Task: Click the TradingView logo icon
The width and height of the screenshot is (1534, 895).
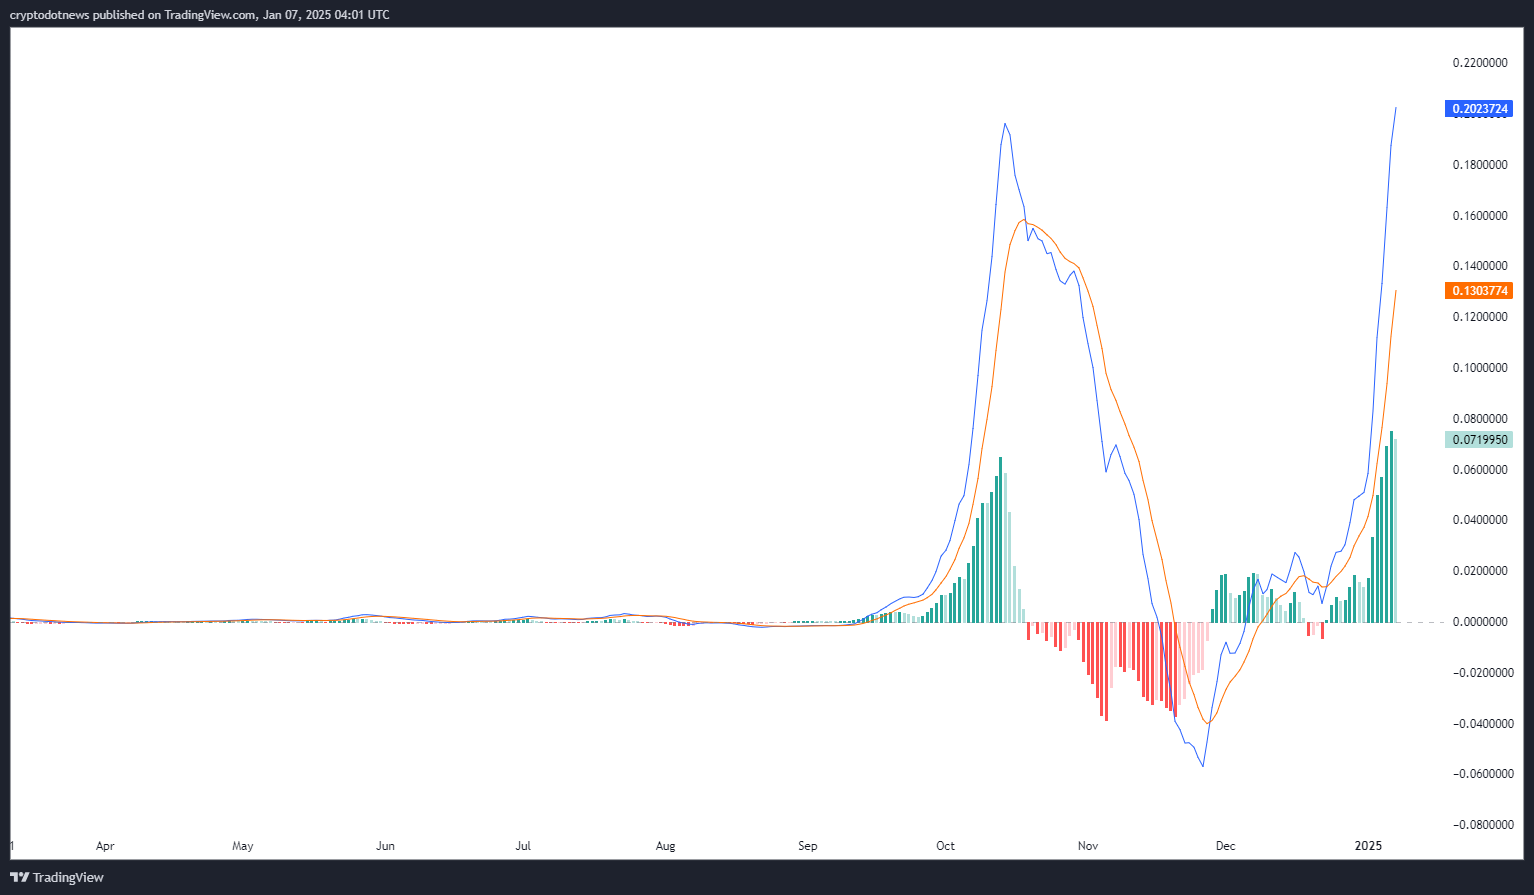Action: tap(19, 877)
